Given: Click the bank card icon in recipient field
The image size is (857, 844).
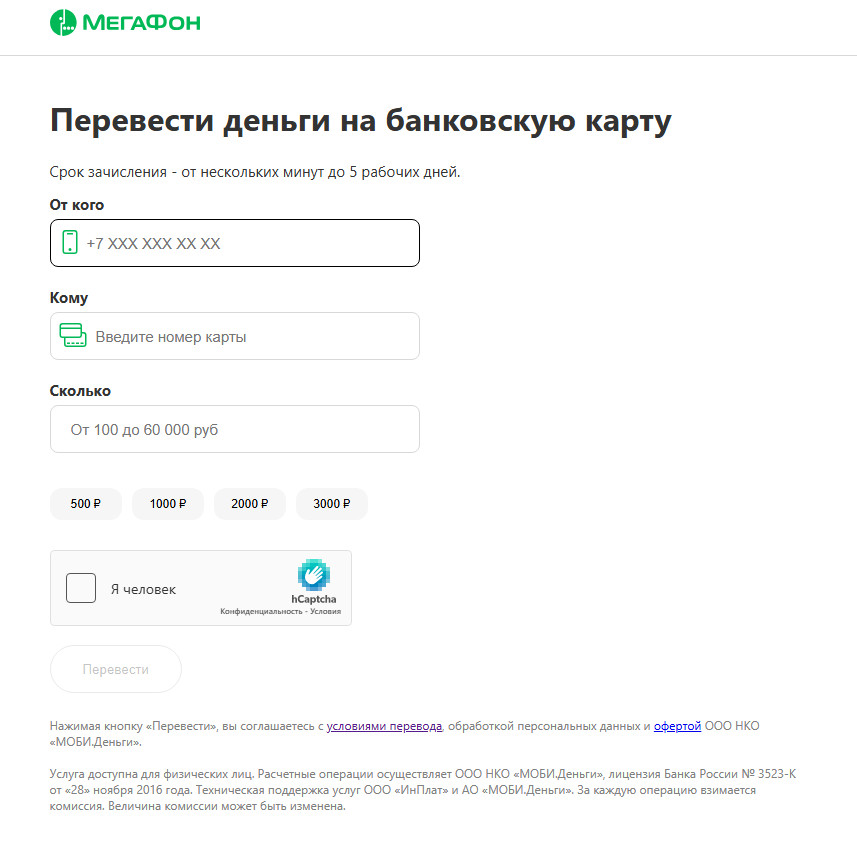Looking at the screenshot, I should click(x=73, y=335).
